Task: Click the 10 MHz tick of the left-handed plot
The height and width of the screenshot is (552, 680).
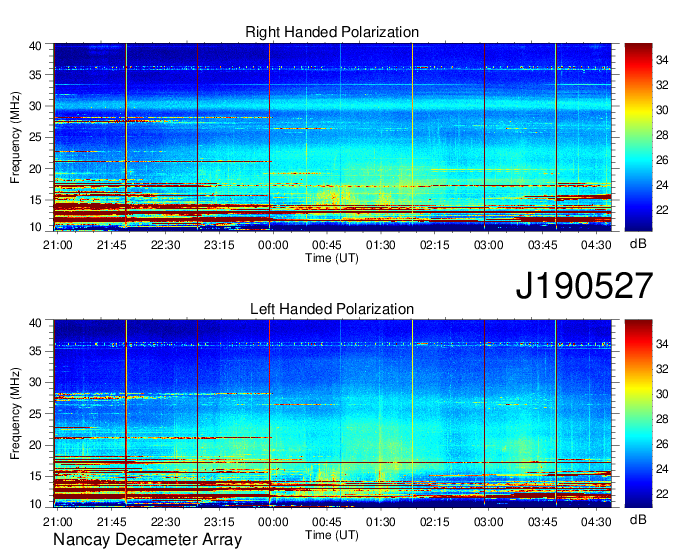Action: [35, 504]
